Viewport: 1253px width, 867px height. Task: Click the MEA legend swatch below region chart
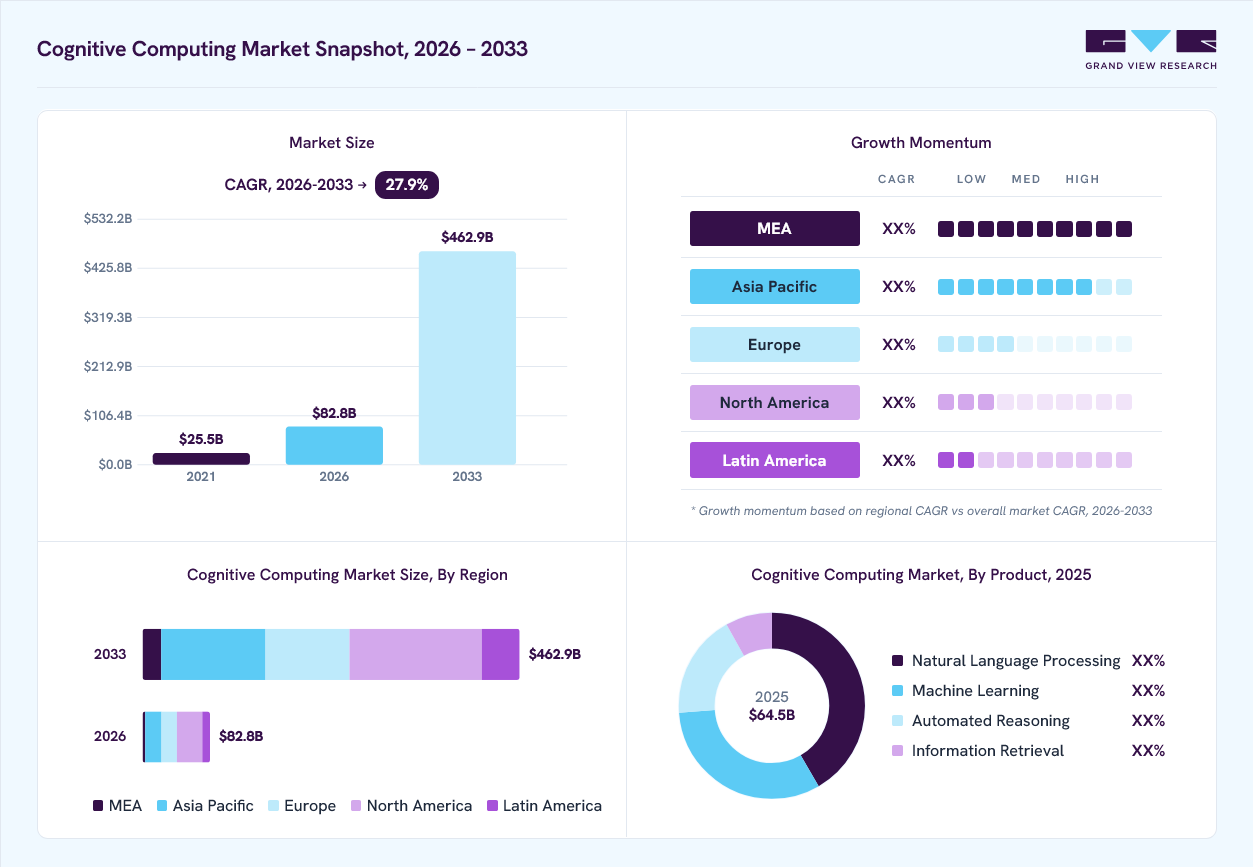click(x=98, y=805)
